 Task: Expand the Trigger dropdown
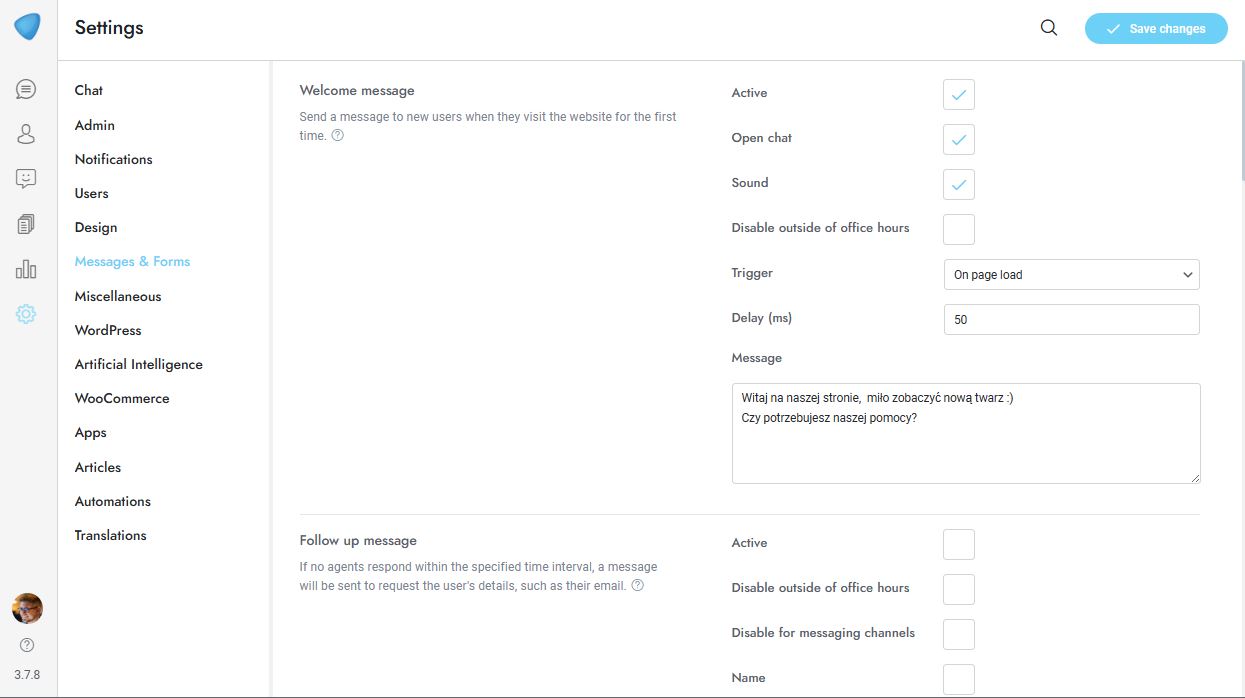click(1071, 274)
